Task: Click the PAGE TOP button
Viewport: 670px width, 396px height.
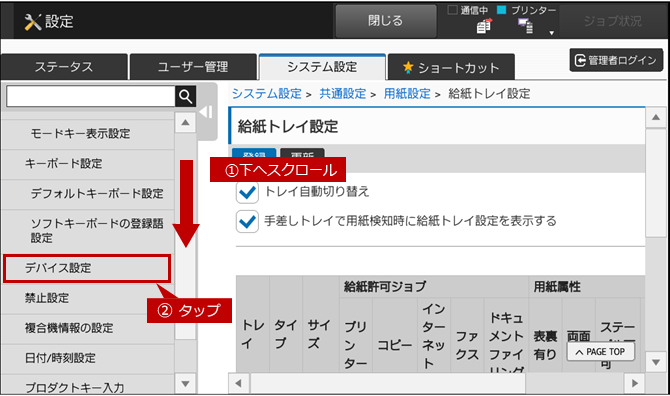Action: 600,352
